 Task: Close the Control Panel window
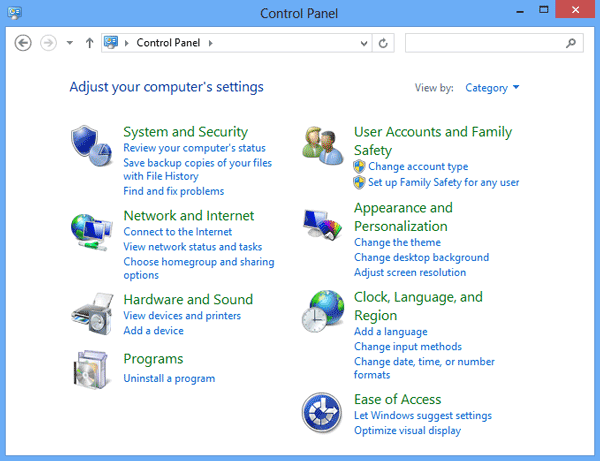point(575,10)
